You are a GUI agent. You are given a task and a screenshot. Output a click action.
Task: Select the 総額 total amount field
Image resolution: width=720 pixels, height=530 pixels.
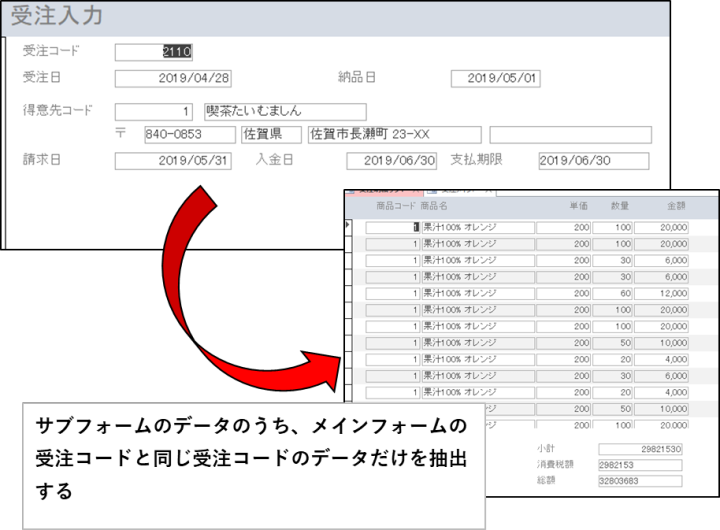(640, 481)
